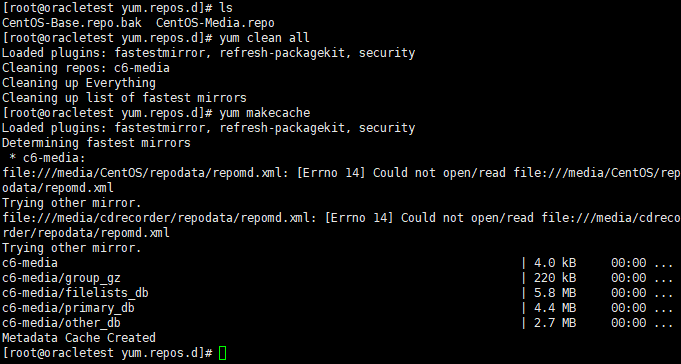The image size is (681, 364).
Task: Click the green cursor block at the prompt
Action: (222, 353)
